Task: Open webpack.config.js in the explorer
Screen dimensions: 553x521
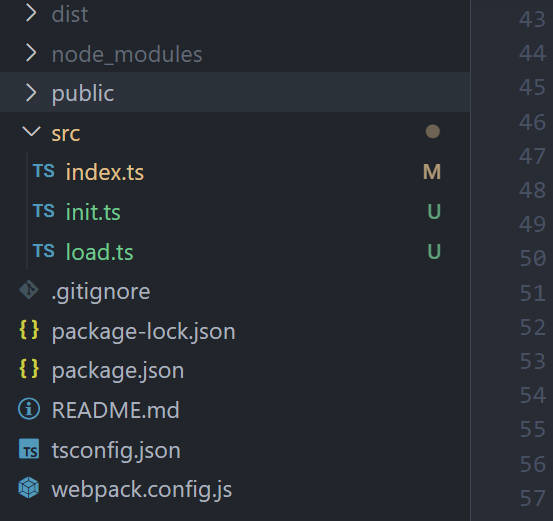Action: point(141,490)
